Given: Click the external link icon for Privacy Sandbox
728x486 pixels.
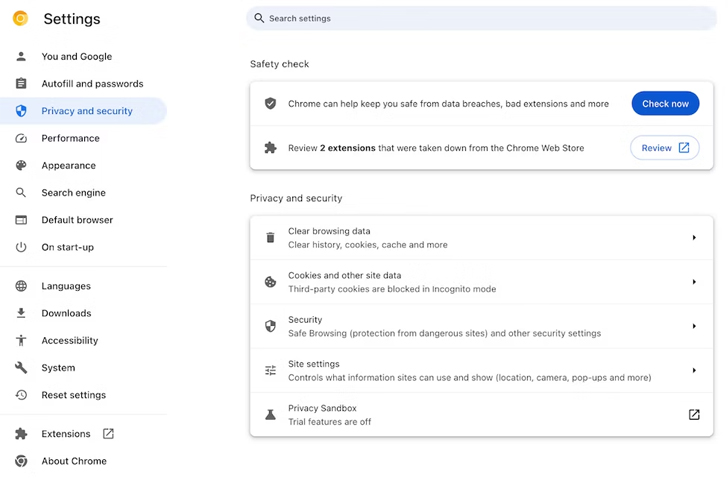Looking at the screenshot, I should (x=694, y=415).
